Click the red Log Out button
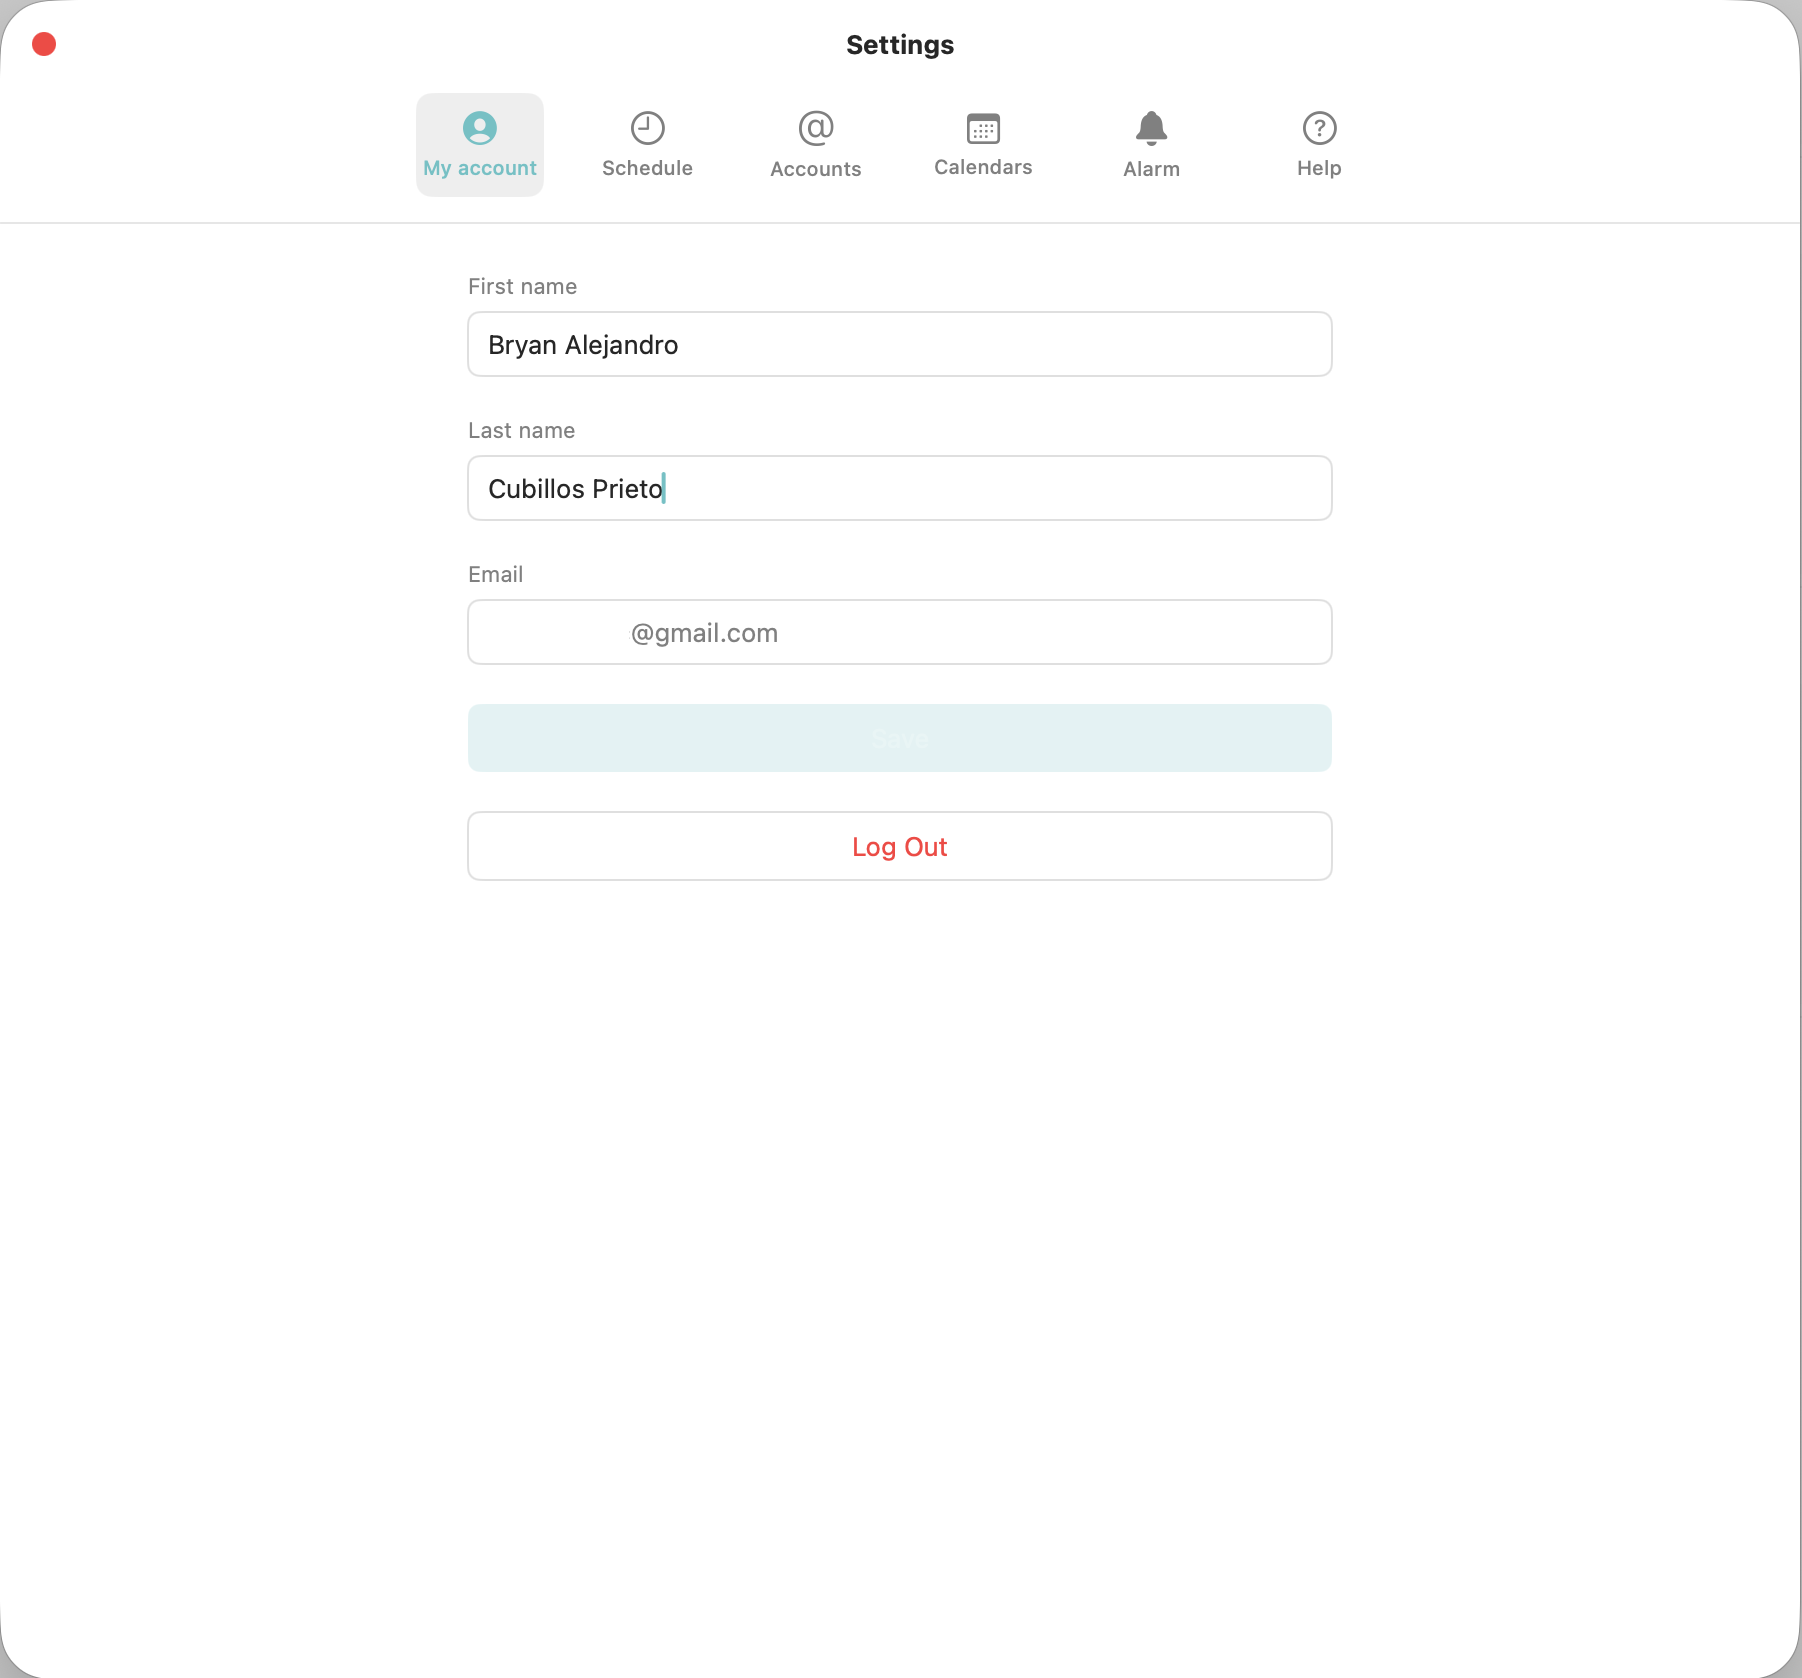 (x=900, y=846)
